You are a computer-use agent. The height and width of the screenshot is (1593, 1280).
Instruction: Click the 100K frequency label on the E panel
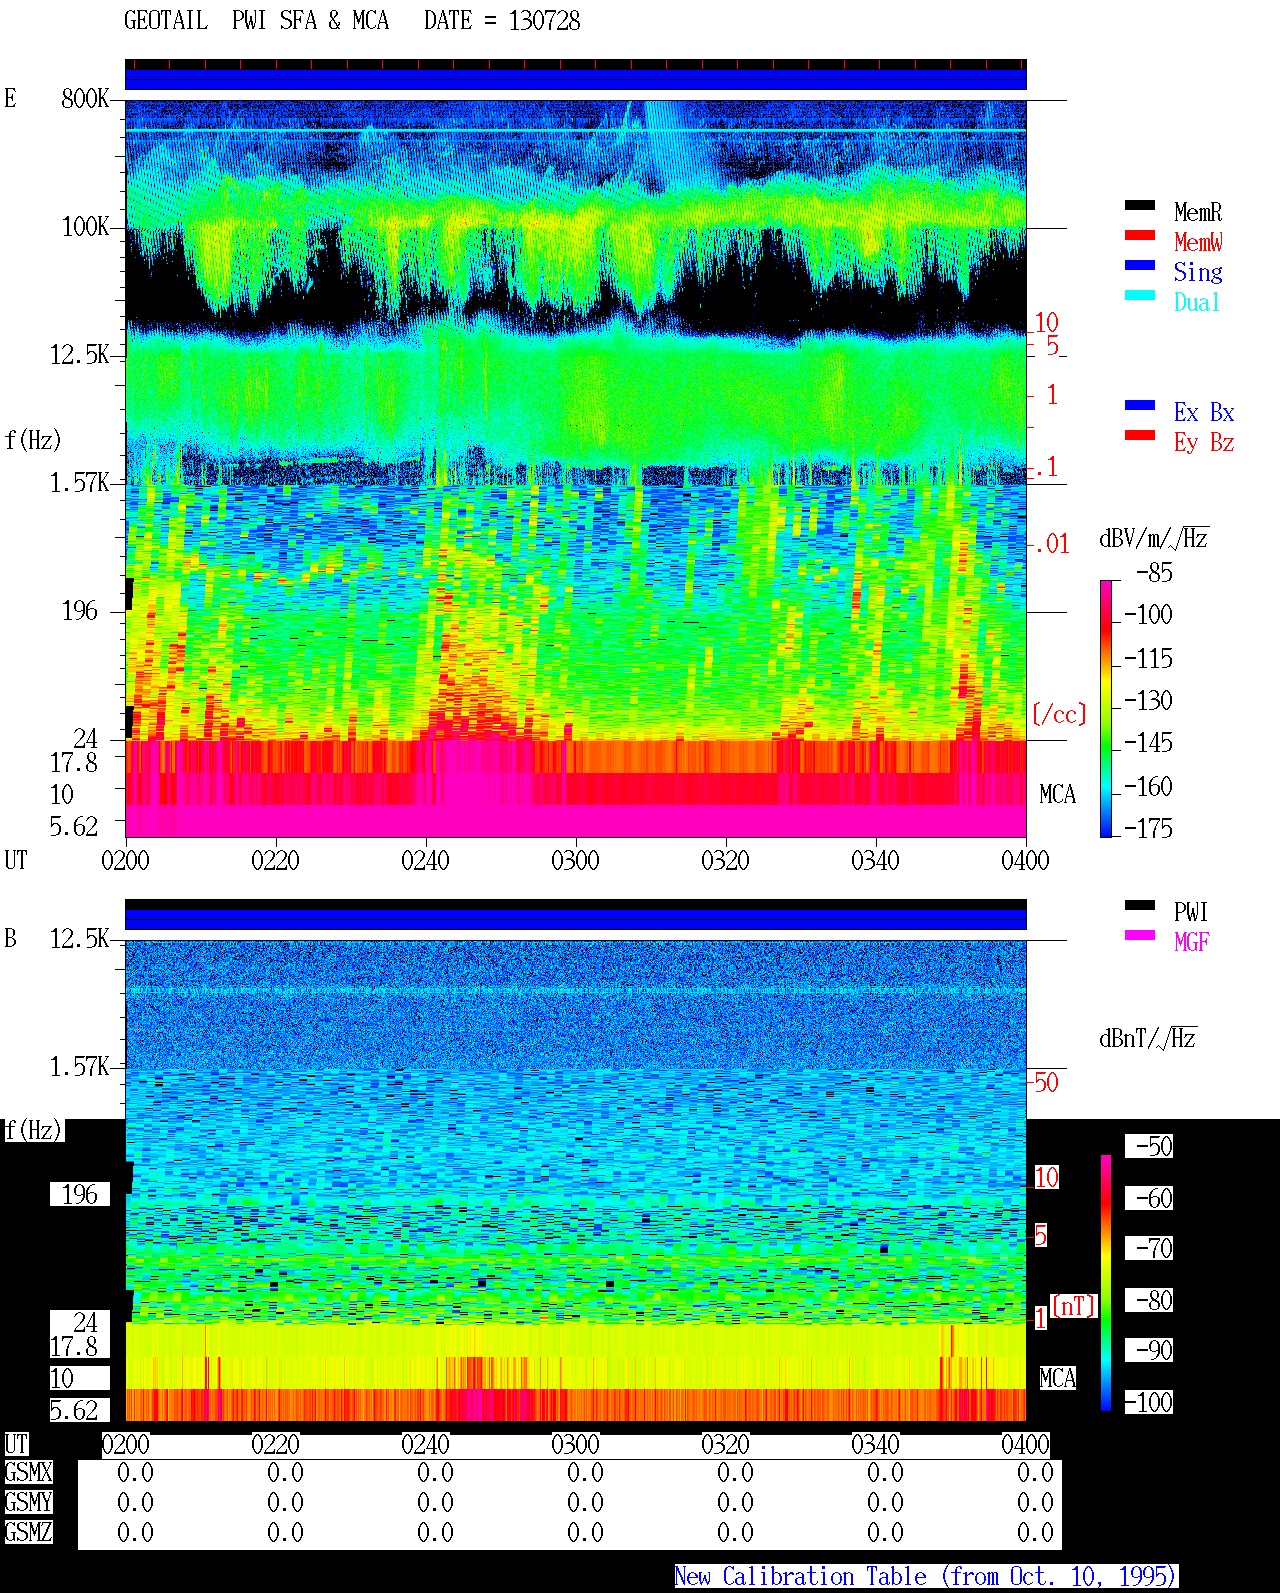point(86,227)
